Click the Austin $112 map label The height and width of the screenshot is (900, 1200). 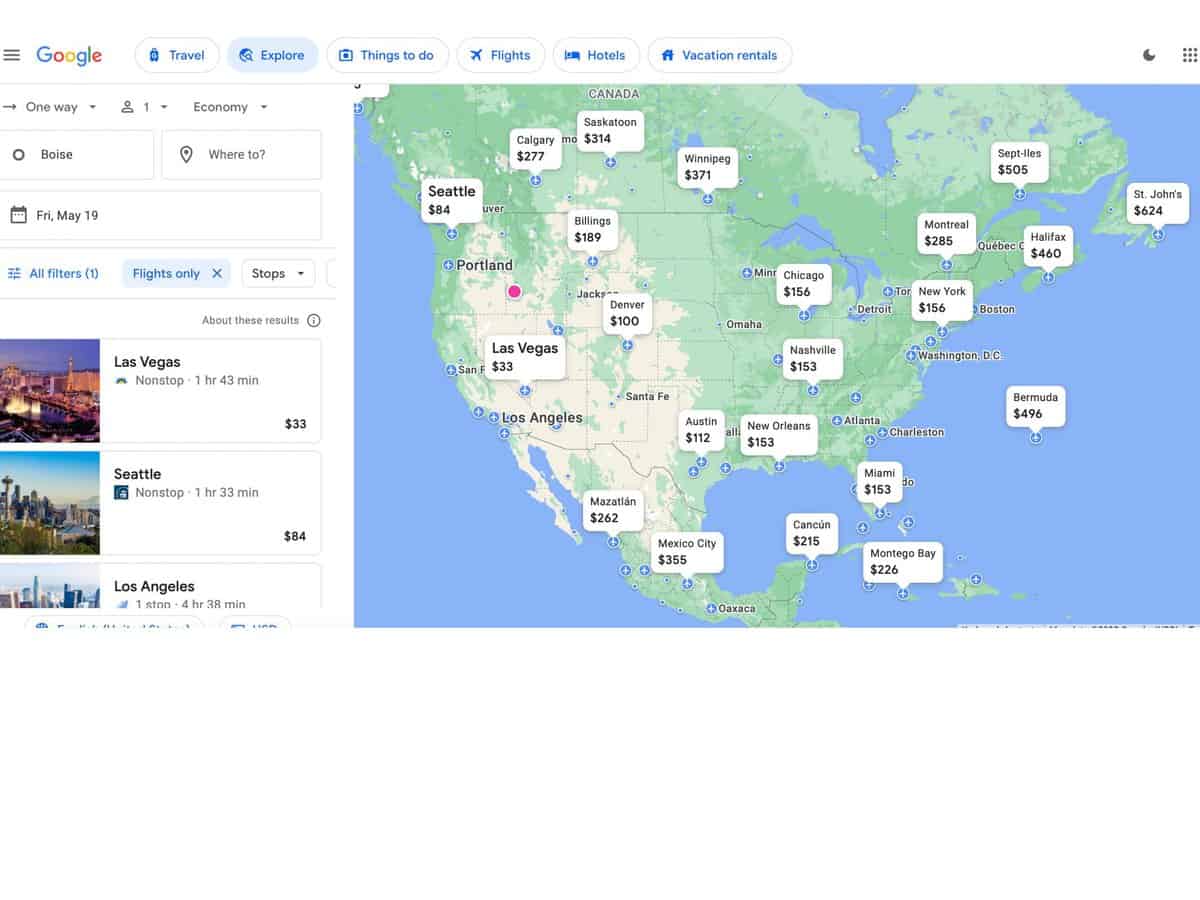(x=701, y=429)
